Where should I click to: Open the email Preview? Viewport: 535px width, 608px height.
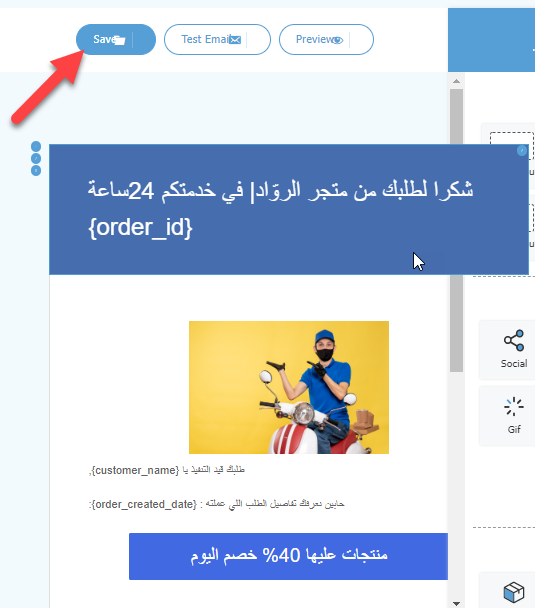pos(326,40)
